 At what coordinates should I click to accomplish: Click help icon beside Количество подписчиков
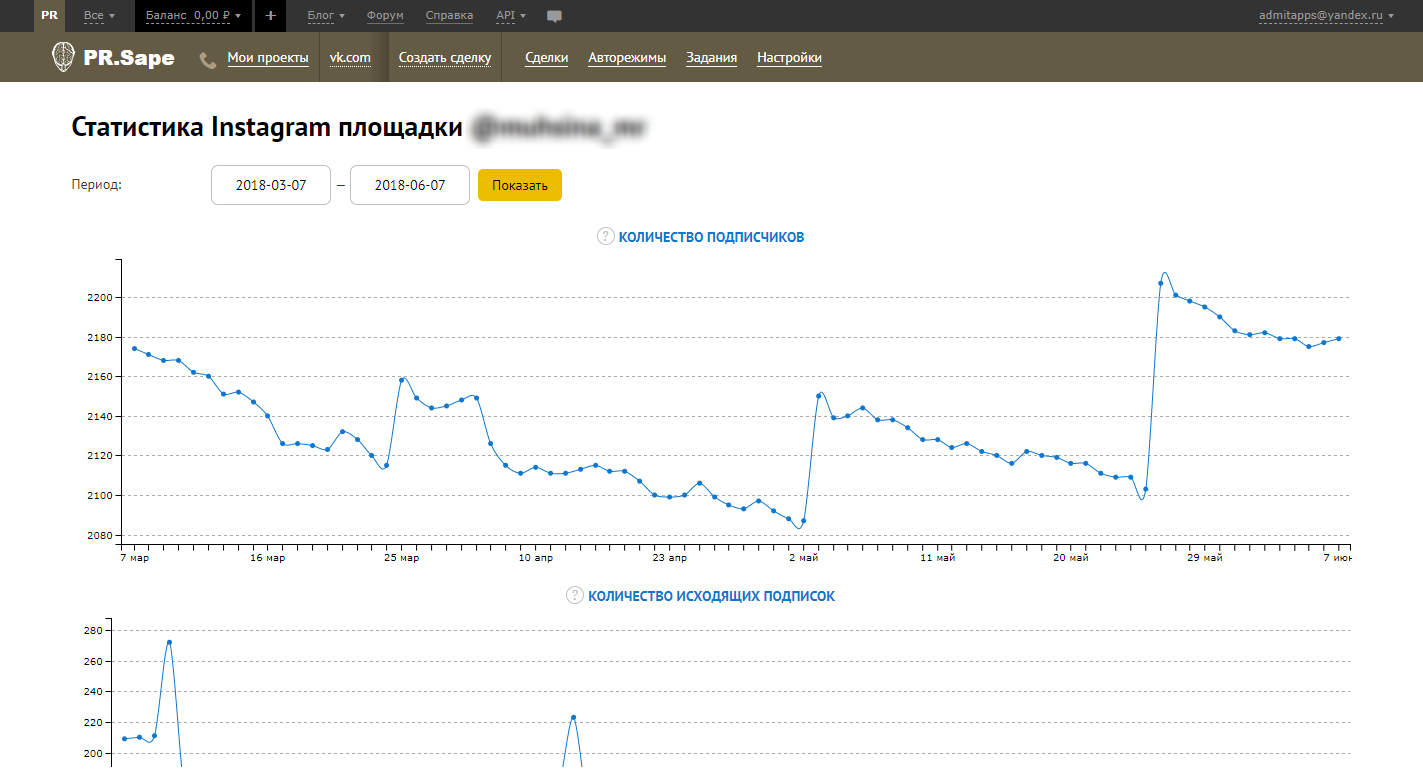pos(605,237)
